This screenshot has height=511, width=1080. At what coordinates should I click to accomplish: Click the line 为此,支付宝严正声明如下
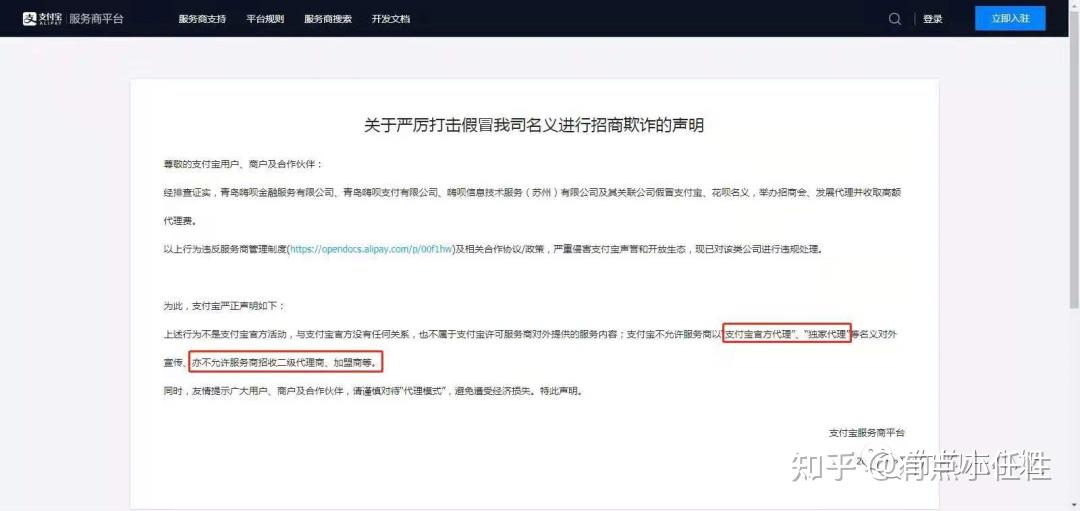pos(223,306)
